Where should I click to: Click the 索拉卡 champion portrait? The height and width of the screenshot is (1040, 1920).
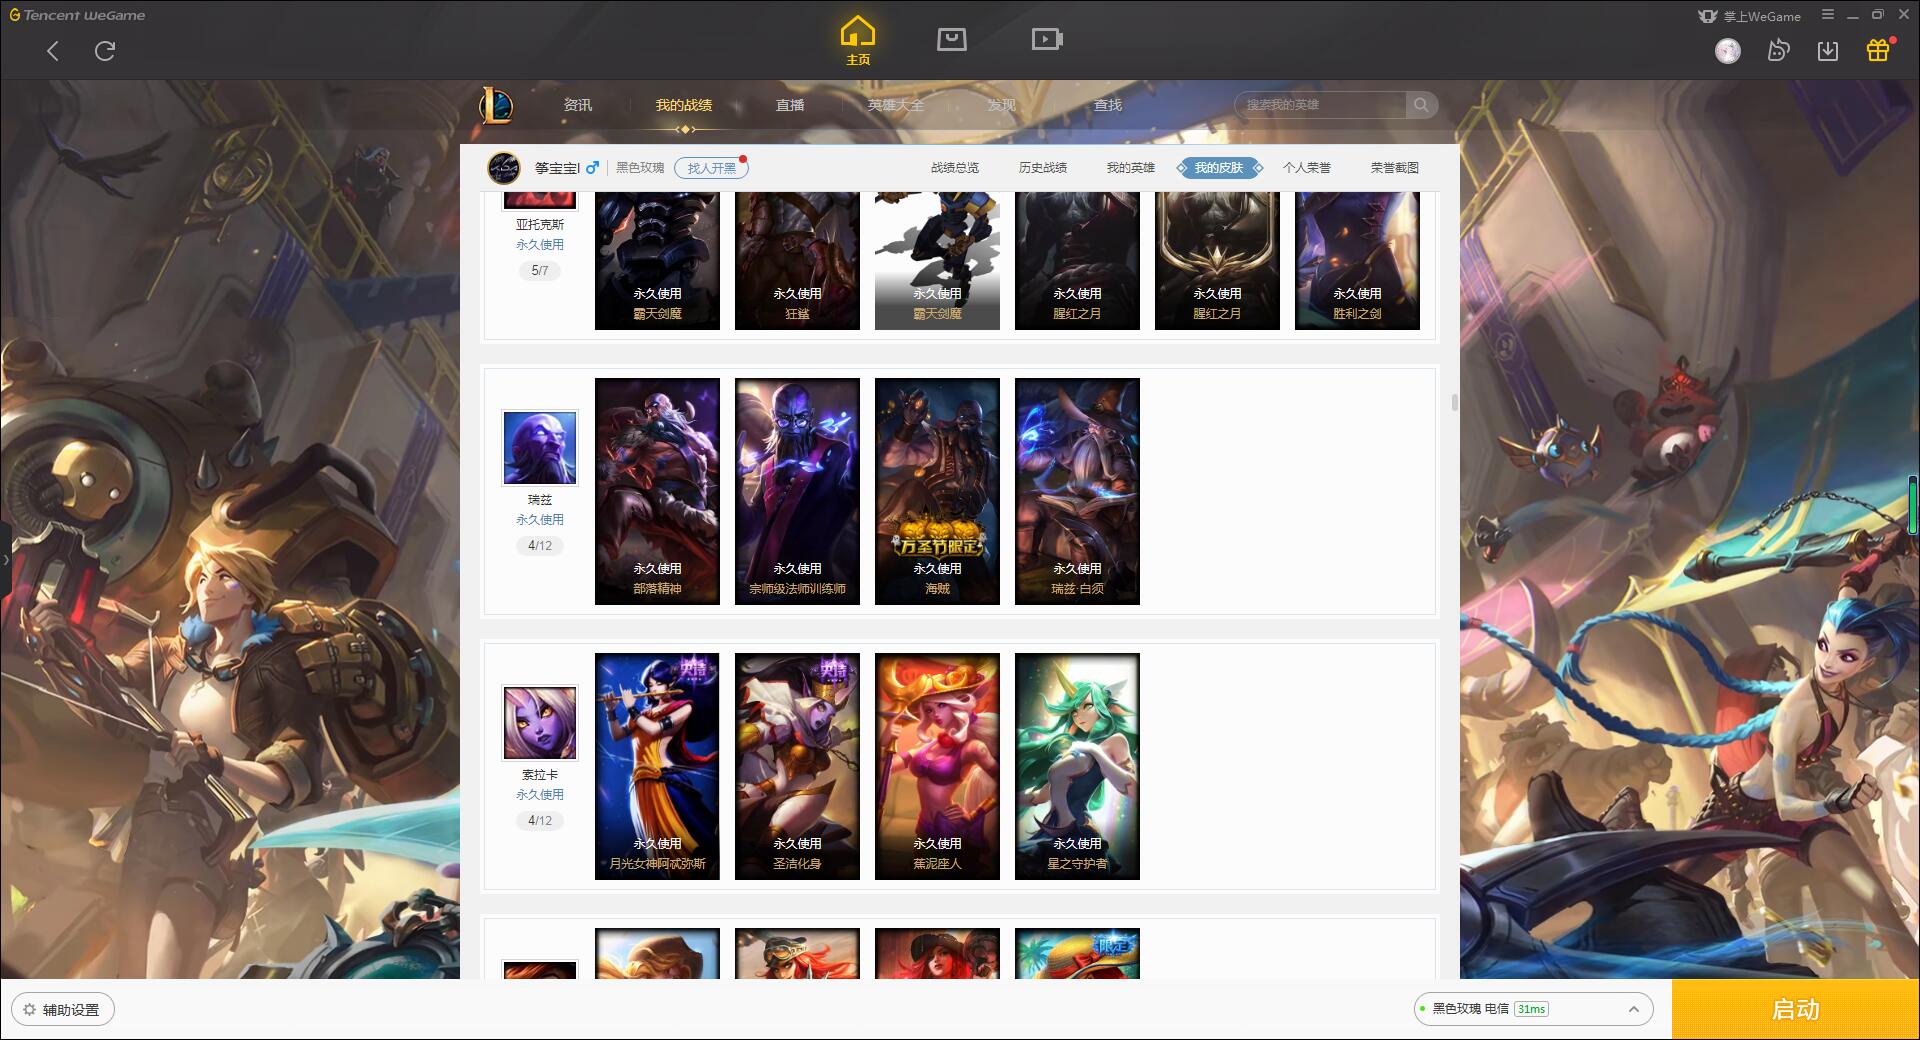pos(540,723)
